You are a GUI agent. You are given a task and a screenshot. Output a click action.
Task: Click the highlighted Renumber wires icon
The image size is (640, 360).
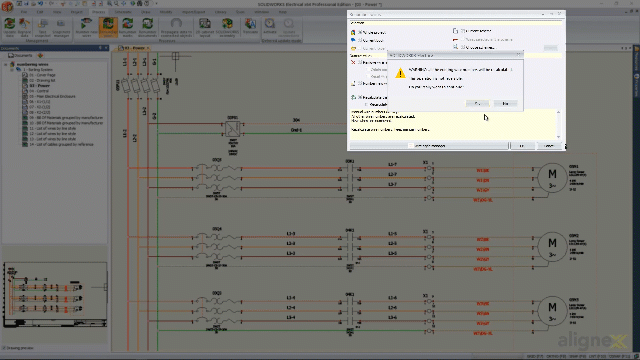tap(108, 27)
